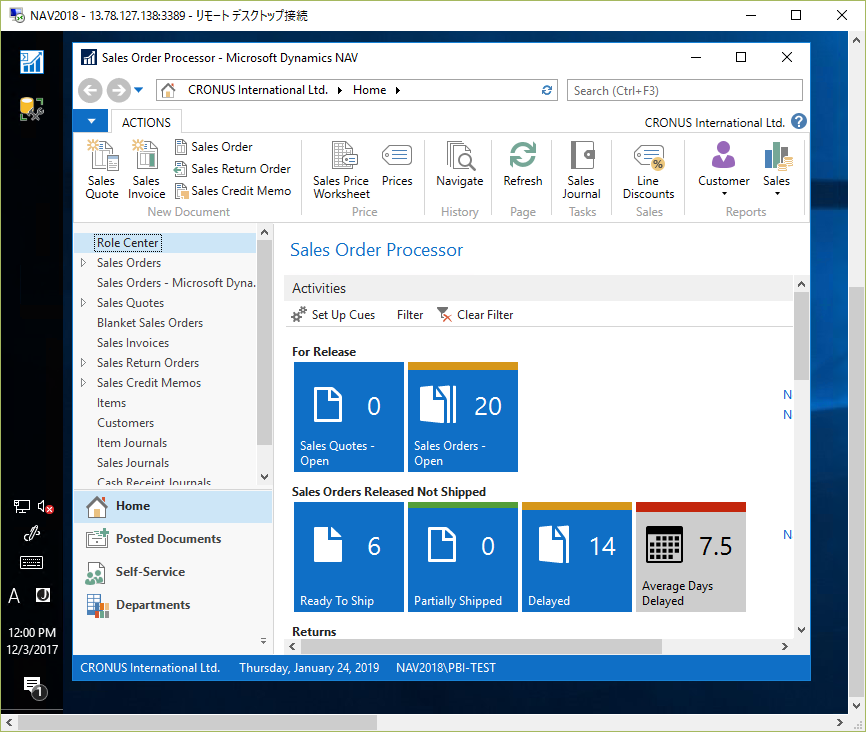The image size is (866, 732).
Task: Open the Sales Quotes - Open cue tile
Action: 349,417
